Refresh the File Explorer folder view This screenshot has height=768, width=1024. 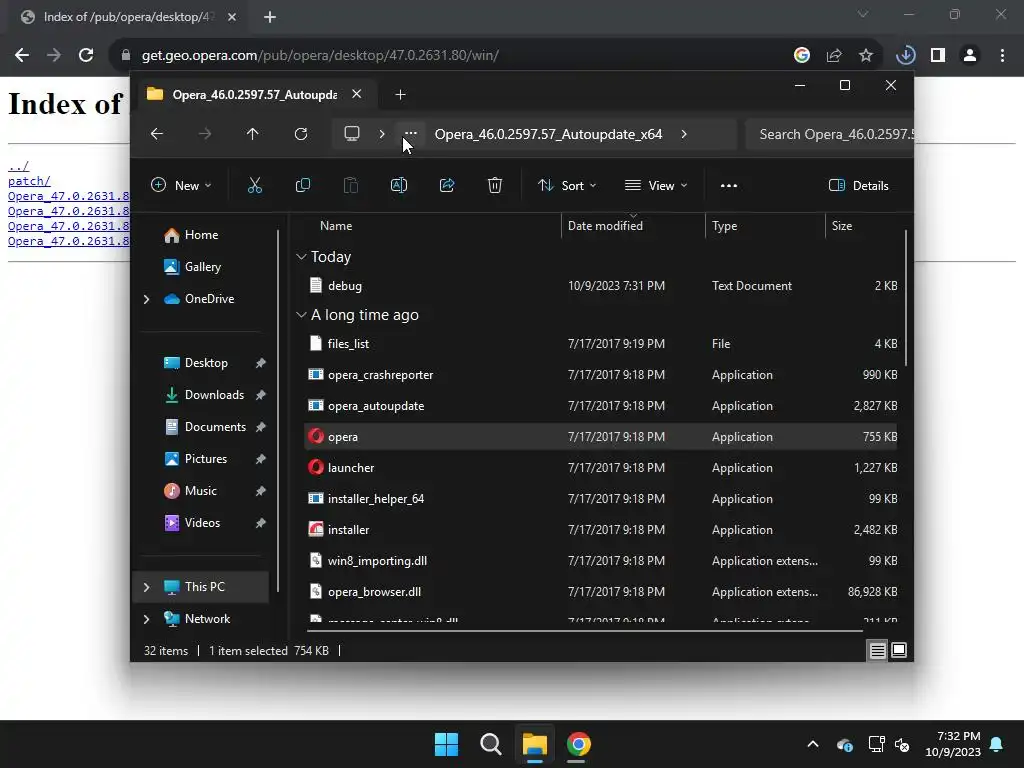click(300, 134)
